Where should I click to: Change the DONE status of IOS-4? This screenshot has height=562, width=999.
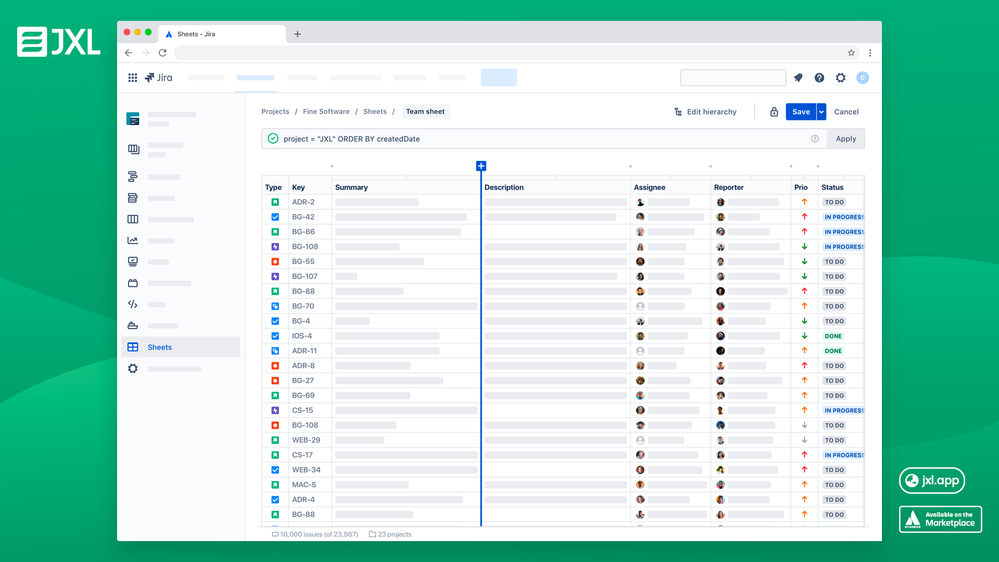click(833, 336)
